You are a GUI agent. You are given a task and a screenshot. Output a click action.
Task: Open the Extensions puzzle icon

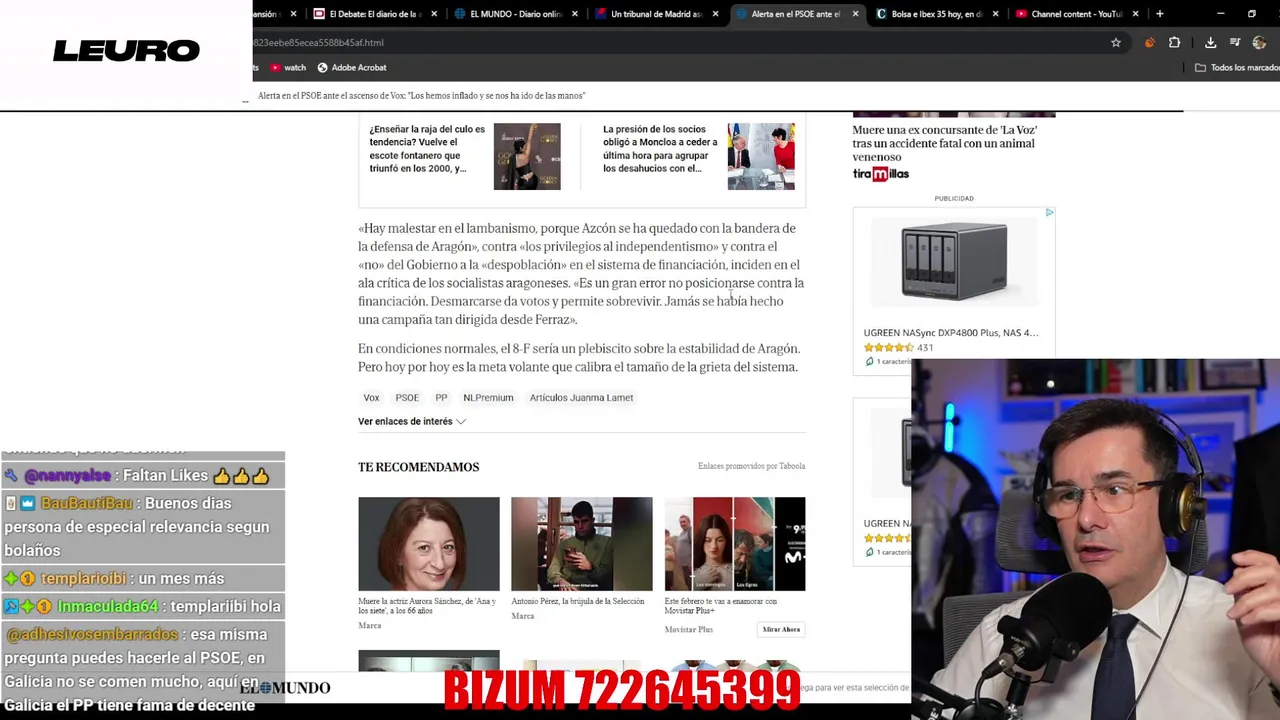(1174, 43)
